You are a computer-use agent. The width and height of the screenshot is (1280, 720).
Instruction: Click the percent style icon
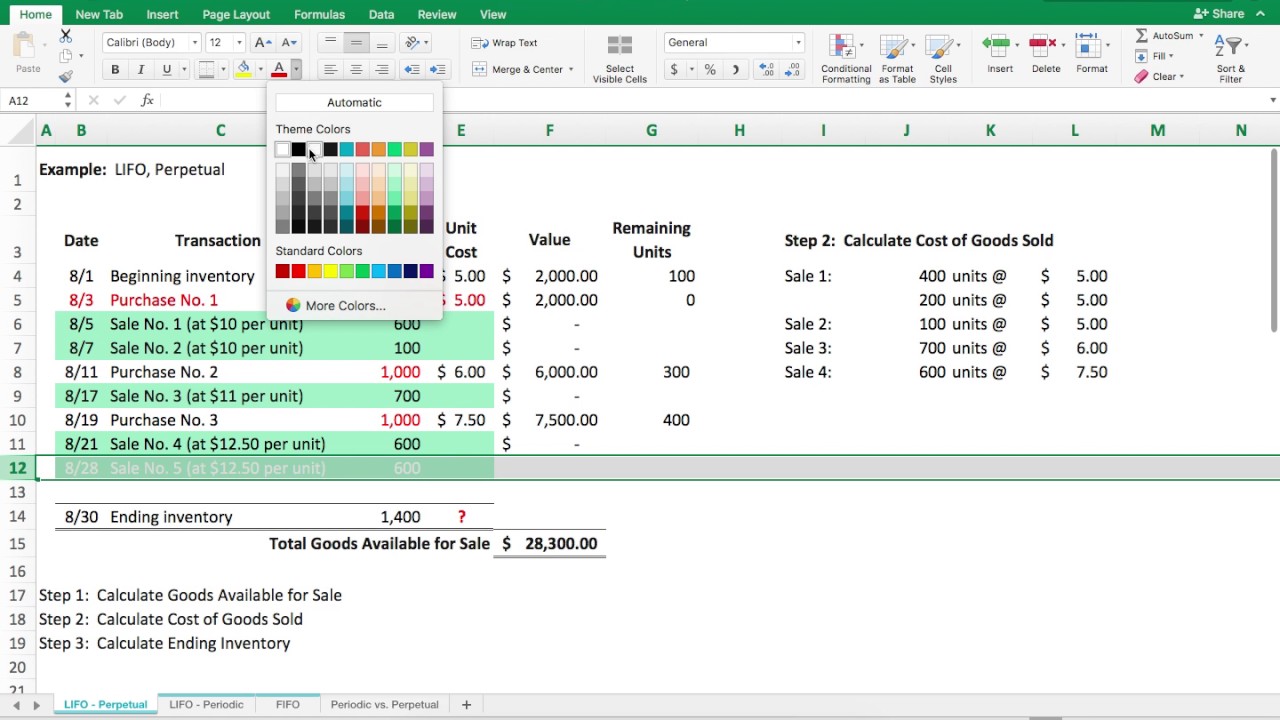click(x=710, y=70)
